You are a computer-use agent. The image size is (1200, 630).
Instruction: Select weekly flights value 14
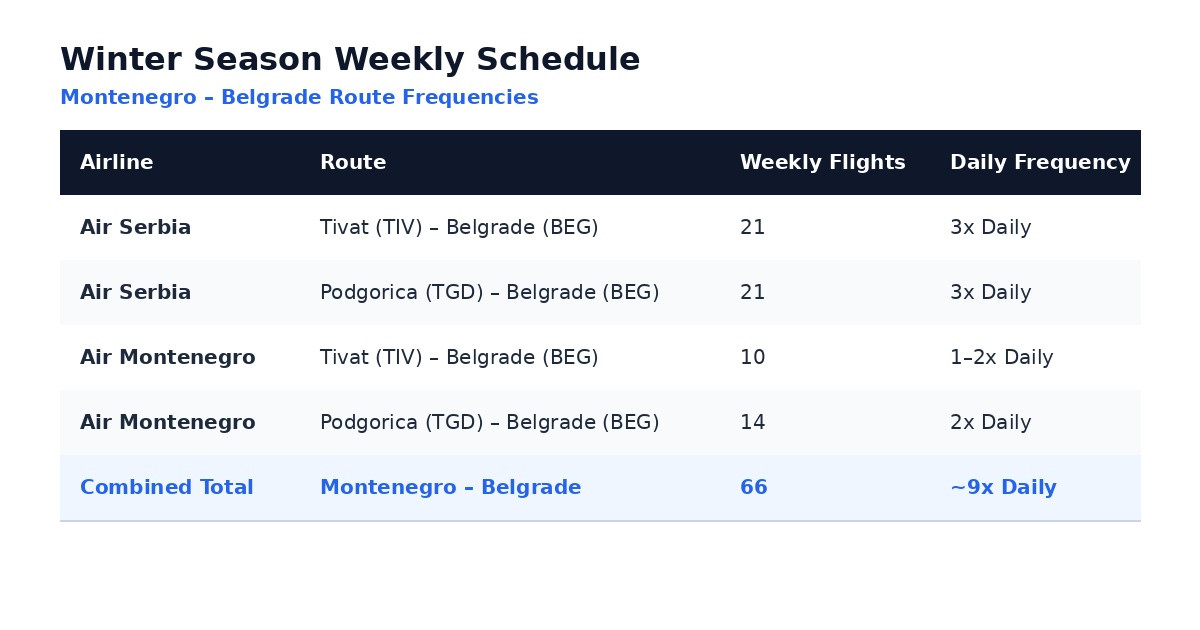click(753, 423)
